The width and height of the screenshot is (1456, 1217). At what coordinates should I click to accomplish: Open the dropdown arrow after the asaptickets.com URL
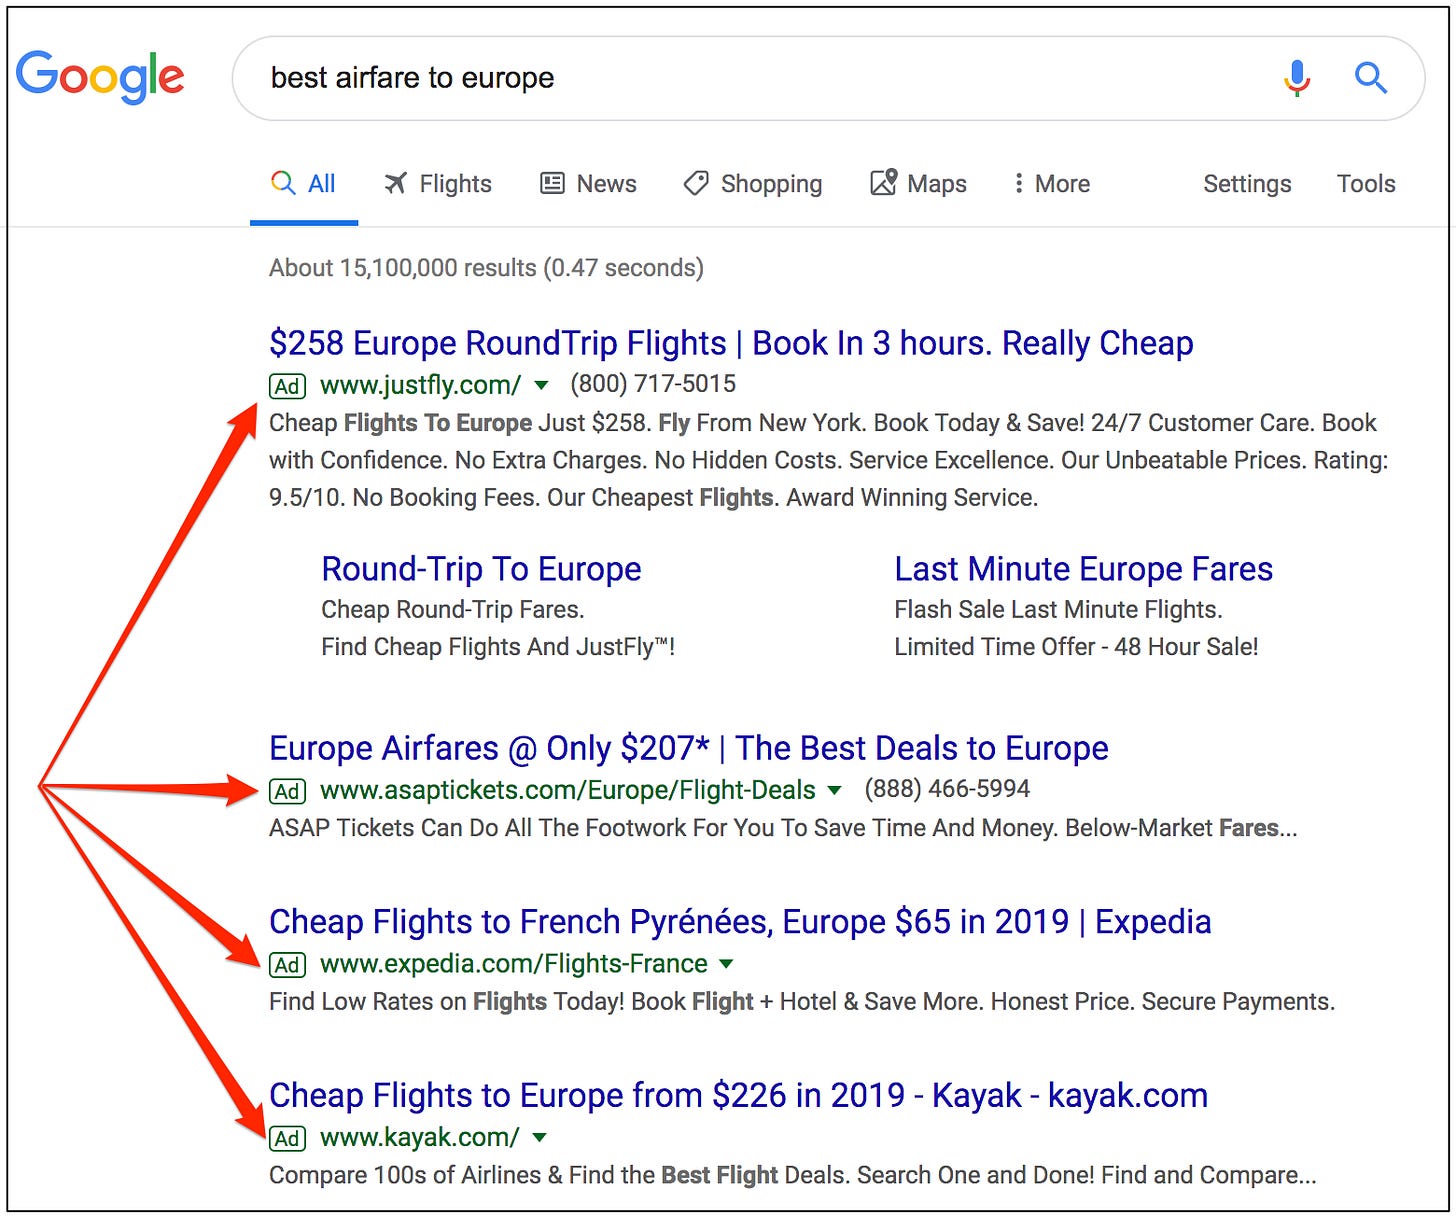(x=835, y=791)
